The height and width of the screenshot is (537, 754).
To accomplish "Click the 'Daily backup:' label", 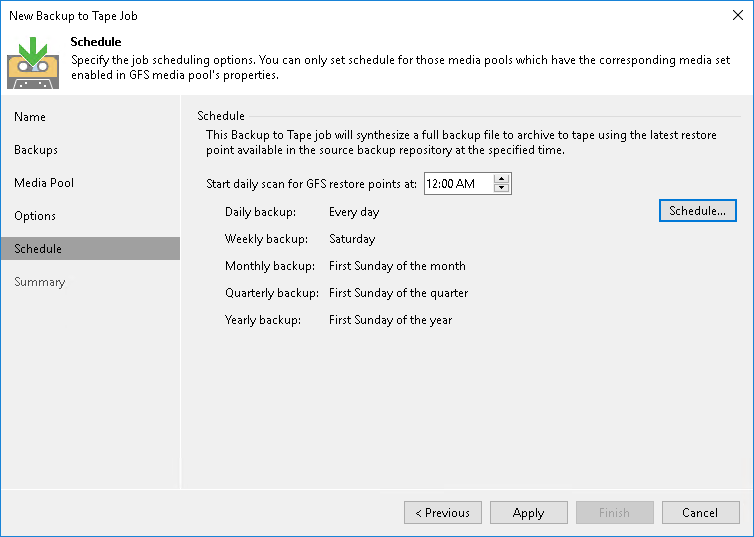I will tap(260, 212).
